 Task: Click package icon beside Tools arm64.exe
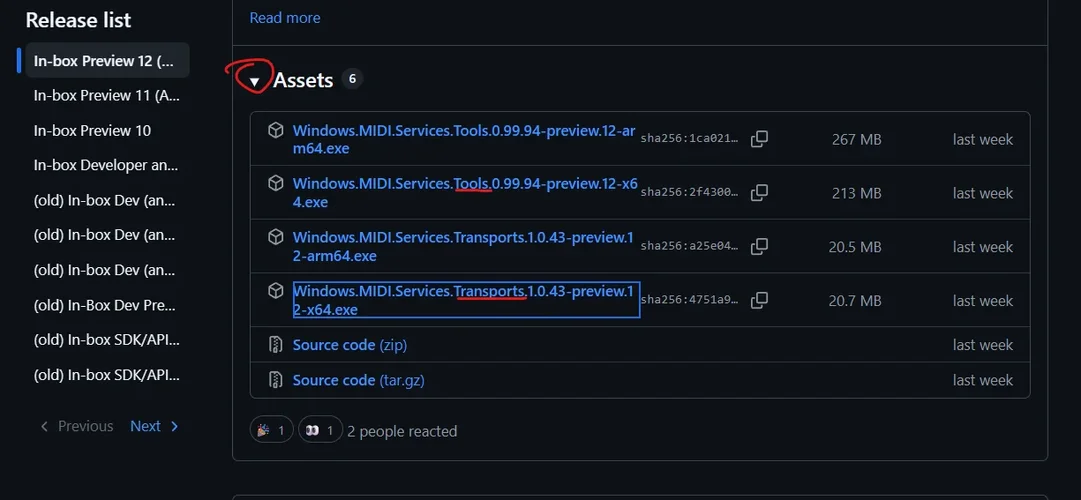click(276, 130)
